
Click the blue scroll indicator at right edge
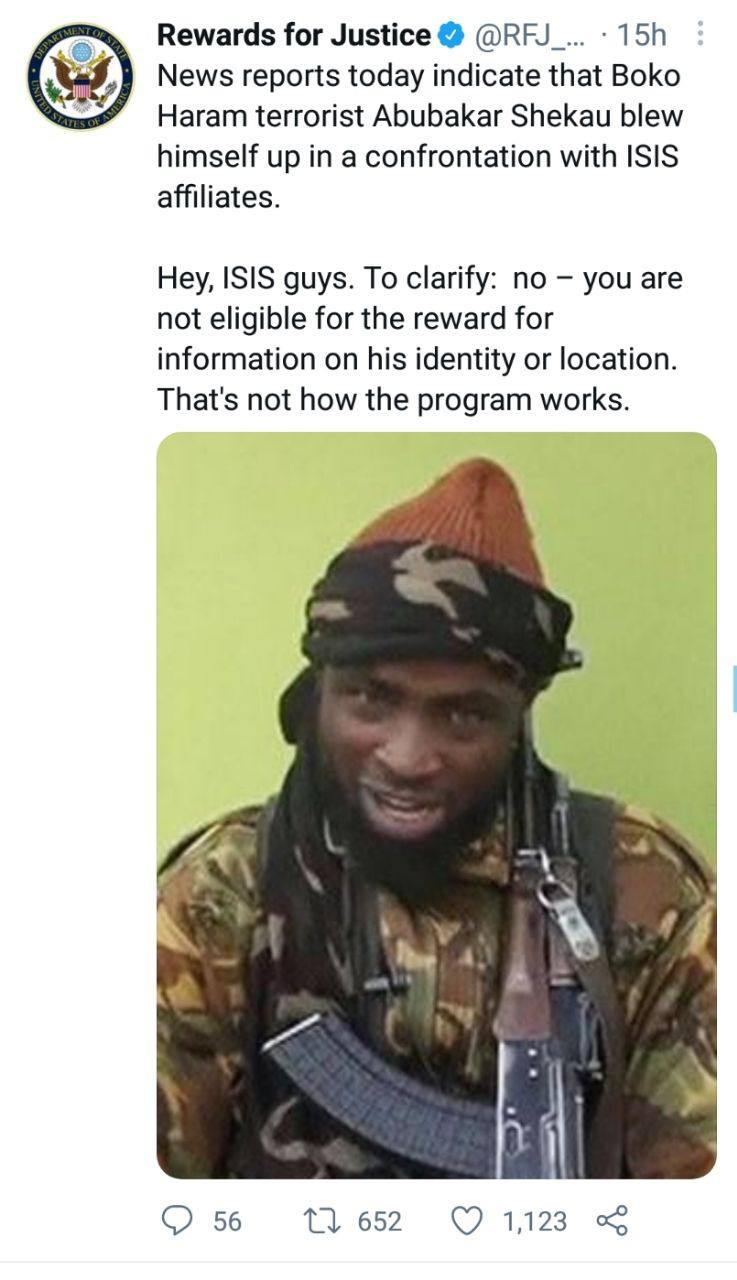[x=734, y=688]
